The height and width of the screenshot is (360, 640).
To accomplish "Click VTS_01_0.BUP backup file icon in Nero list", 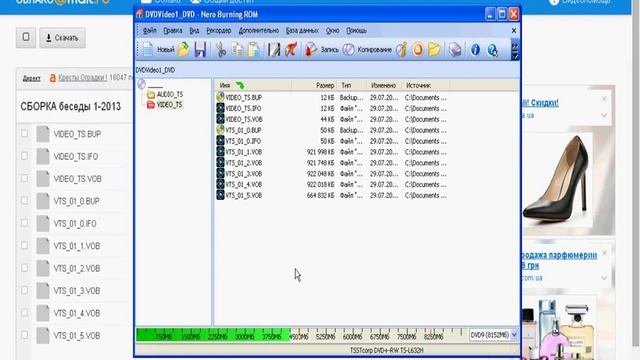I will pyautogui.click(x=220, y=130).
